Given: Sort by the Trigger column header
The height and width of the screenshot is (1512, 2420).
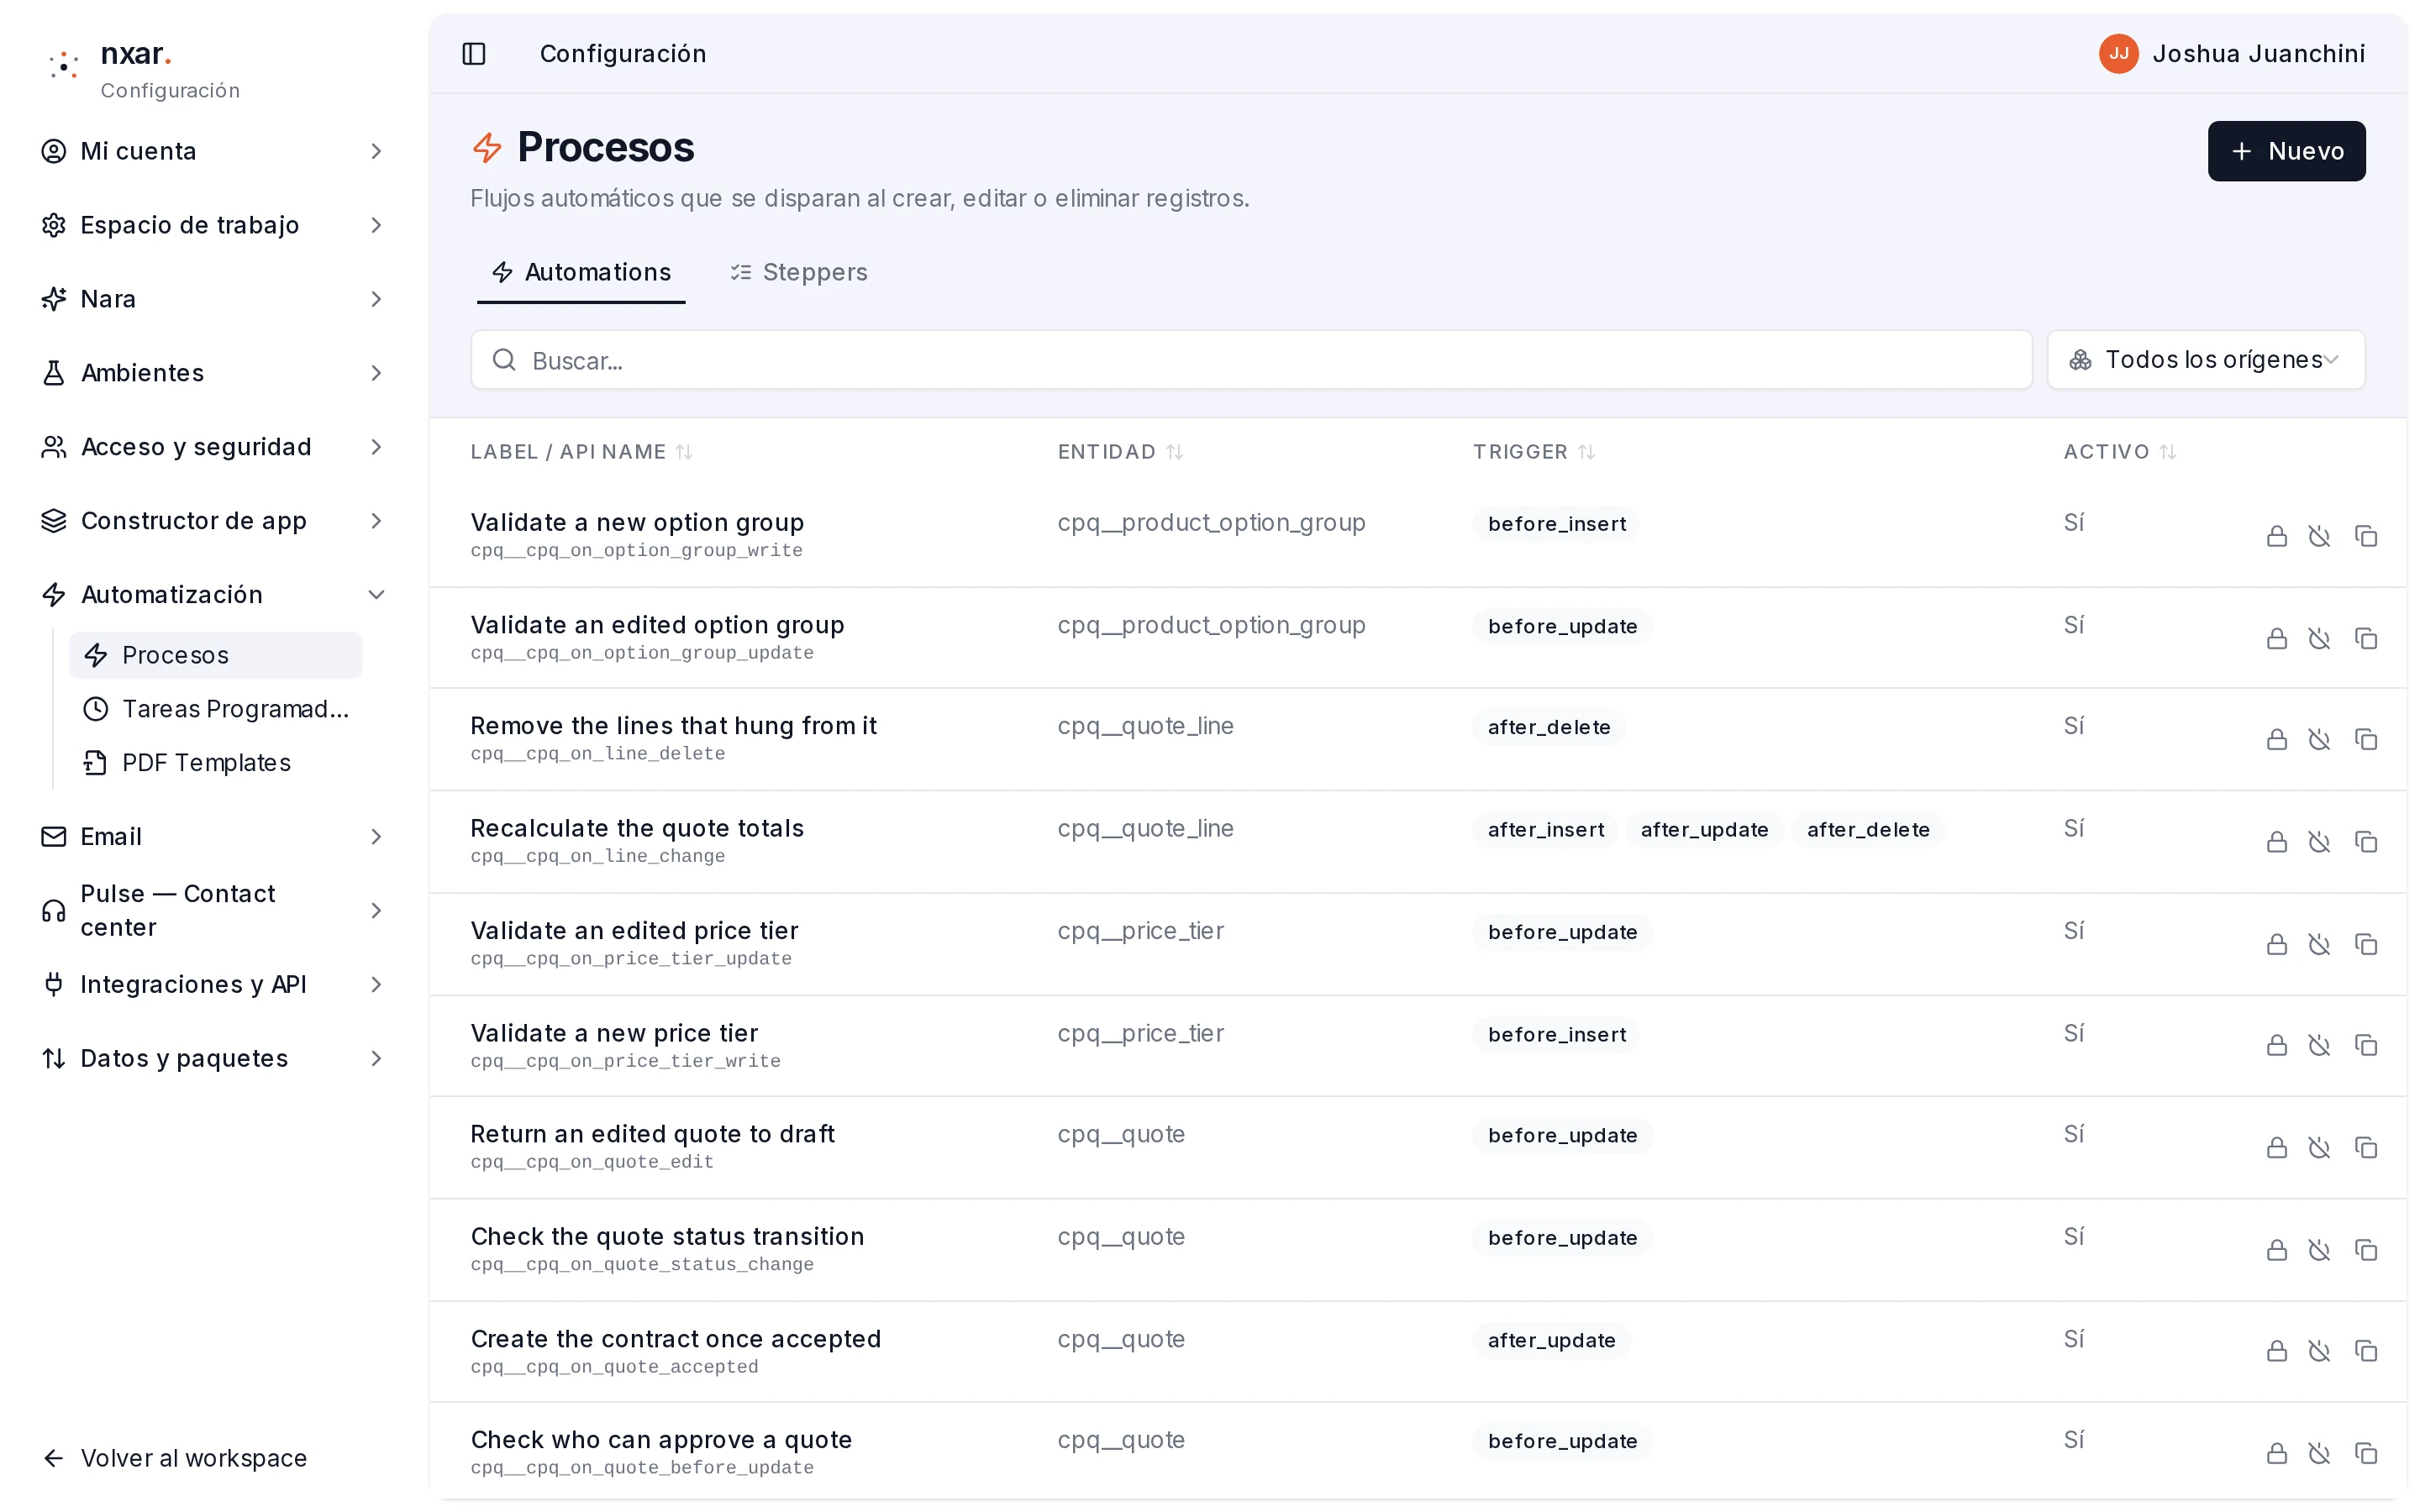Looking at the screenshot, I should pyautogui.click(x=1534, y=452).
